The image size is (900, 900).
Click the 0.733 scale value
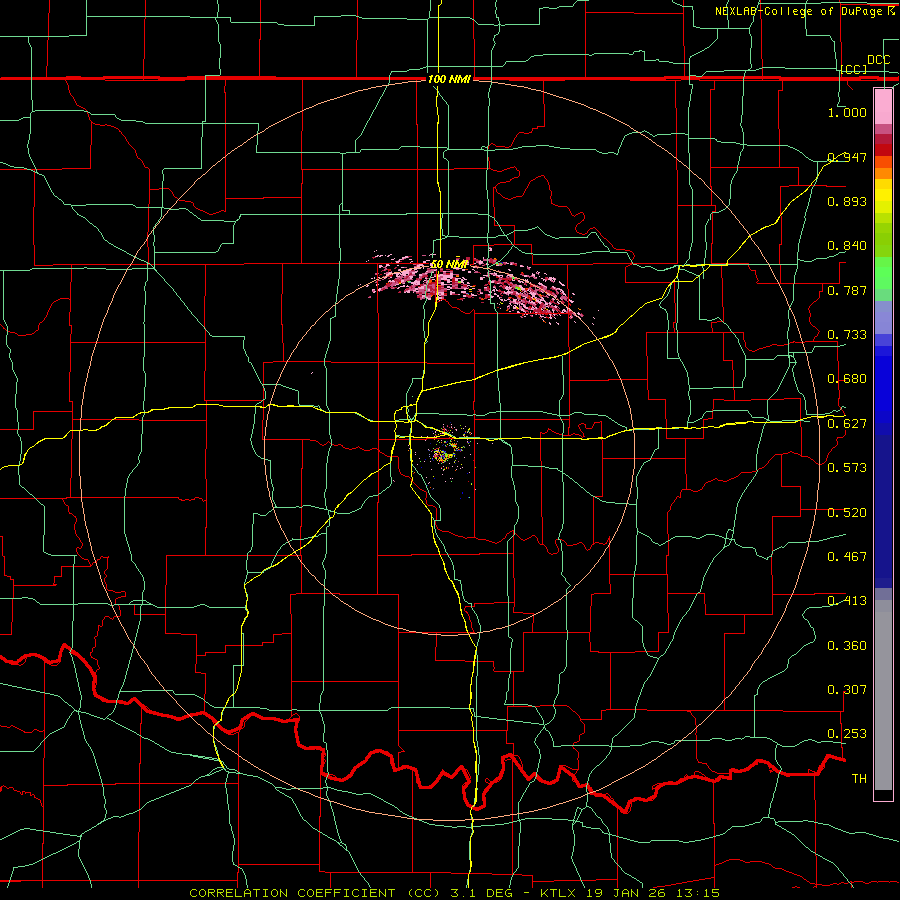tap(847, 335)
